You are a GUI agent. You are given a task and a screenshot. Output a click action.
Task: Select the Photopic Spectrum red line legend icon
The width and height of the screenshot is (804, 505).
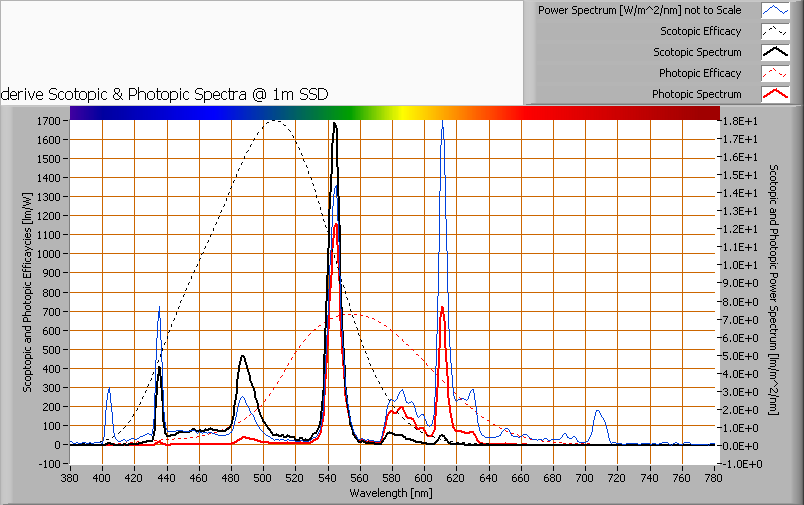[x=776, y=94]
